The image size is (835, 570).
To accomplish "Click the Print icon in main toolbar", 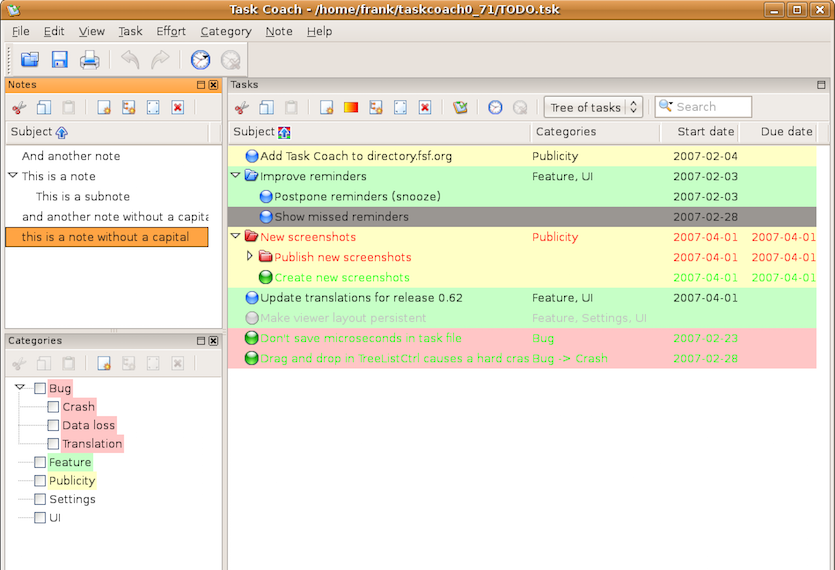I will tap(89, 60).
